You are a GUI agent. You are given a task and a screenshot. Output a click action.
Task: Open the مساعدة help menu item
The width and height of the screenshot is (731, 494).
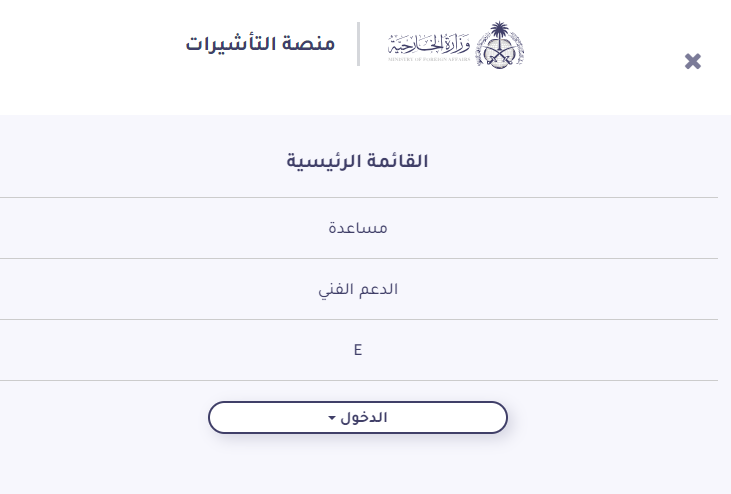(x=358, y=228)
